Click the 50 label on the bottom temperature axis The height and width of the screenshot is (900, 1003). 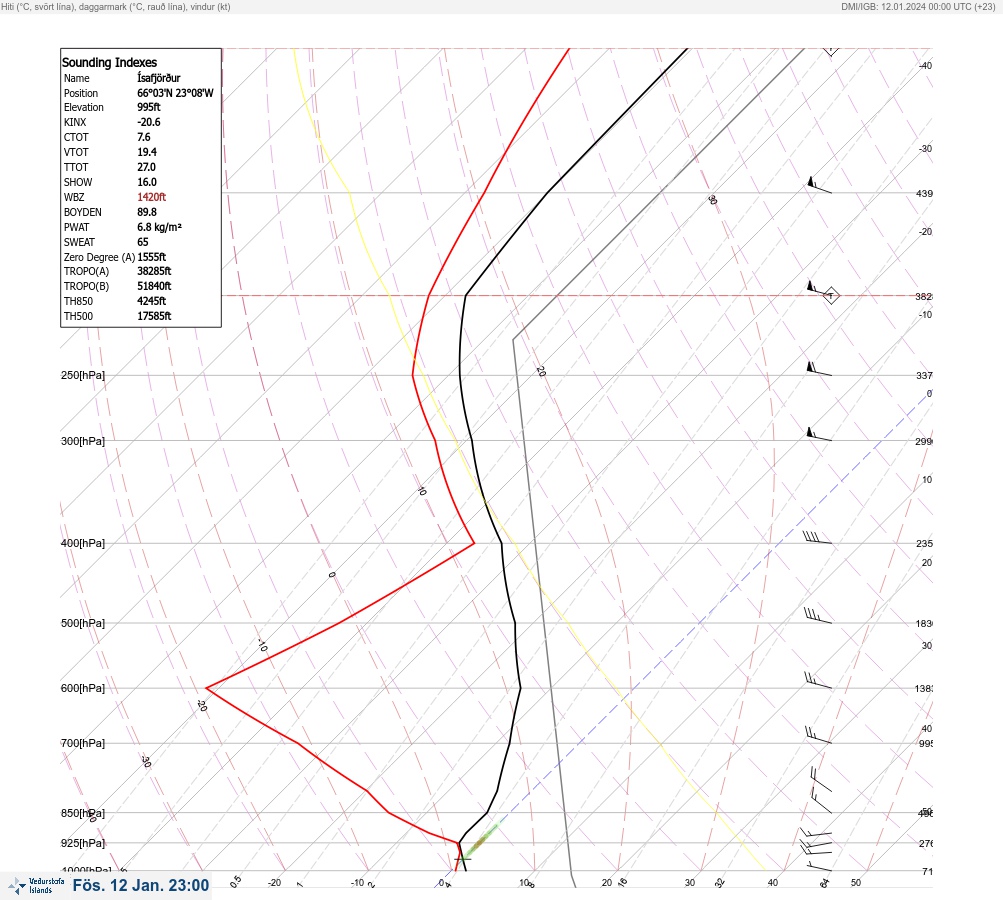856,883
